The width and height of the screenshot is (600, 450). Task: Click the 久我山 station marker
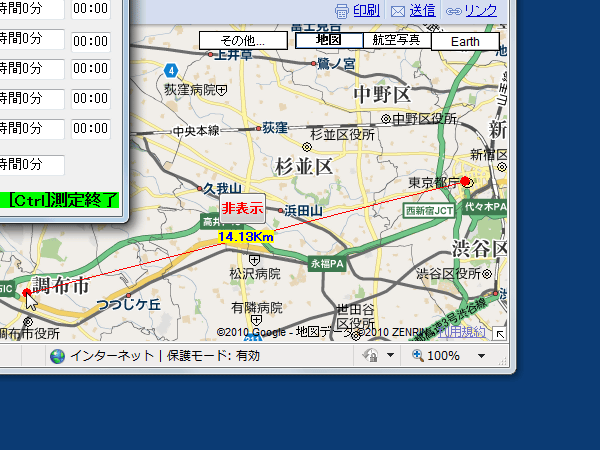[199, 188]
